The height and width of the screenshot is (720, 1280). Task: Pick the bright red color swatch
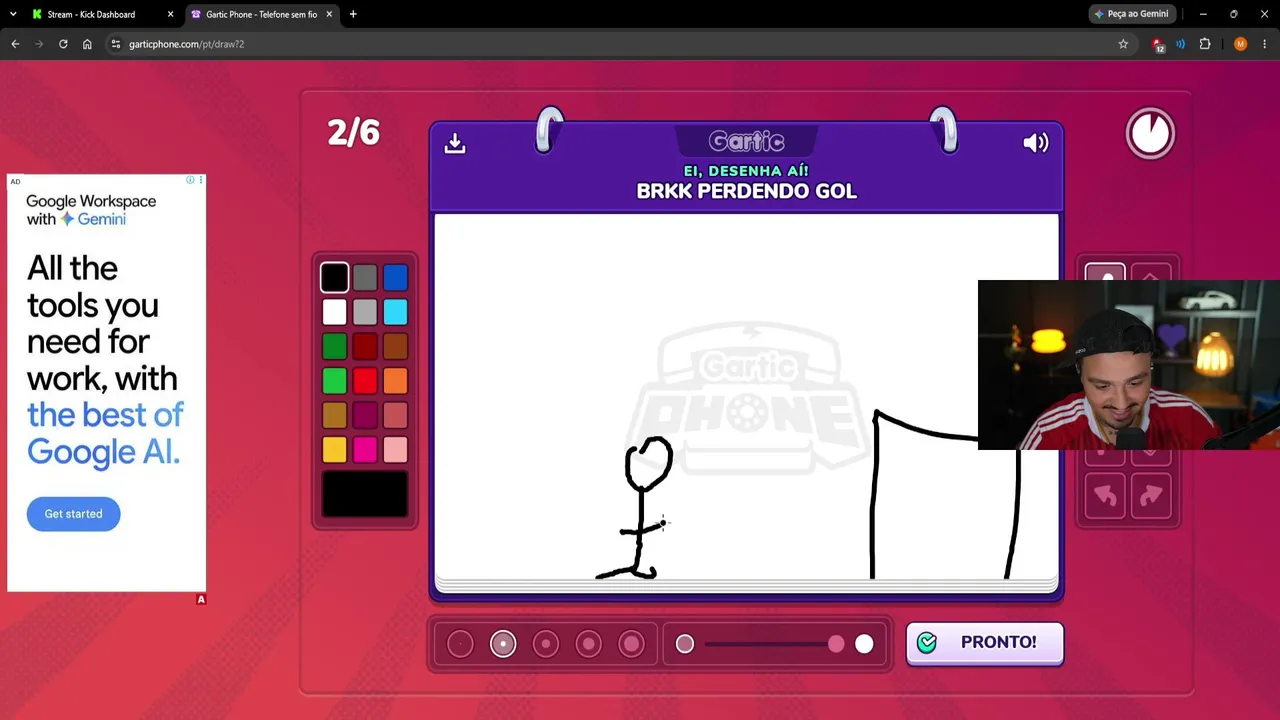coord(365,381)
